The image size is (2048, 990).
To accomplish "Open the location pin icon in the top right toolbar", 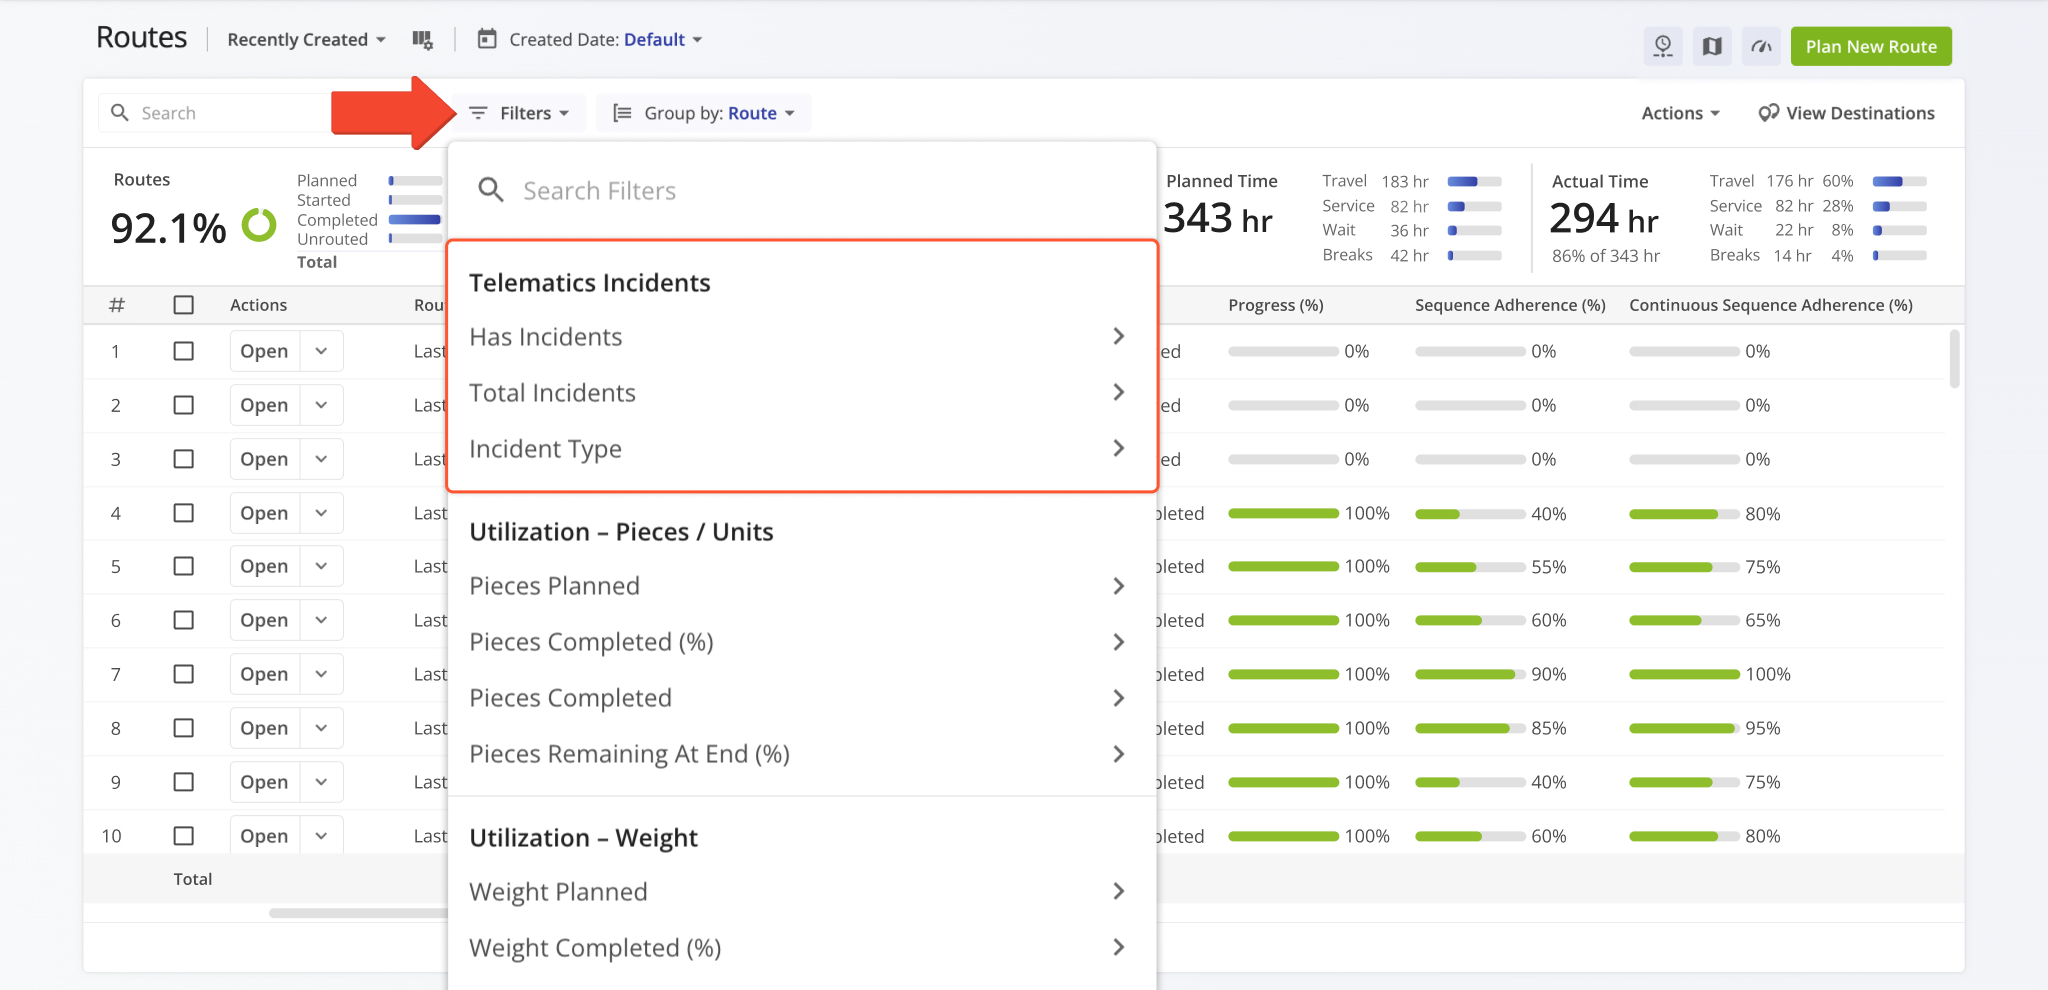I will tap(1663, 46).
